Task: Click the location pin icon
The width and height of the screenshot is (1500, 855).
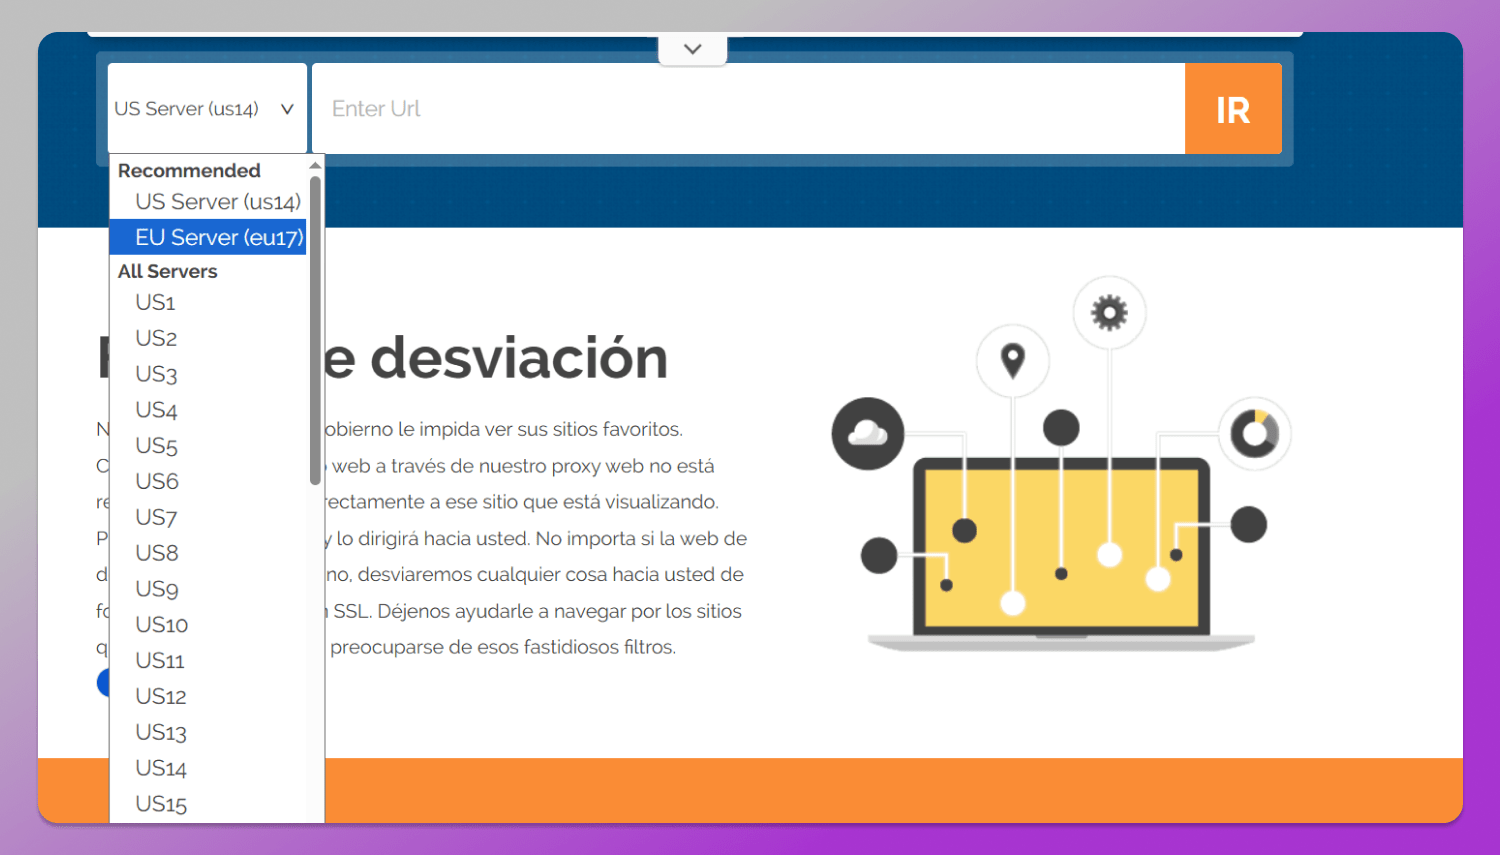Action: pos(1013,359)
